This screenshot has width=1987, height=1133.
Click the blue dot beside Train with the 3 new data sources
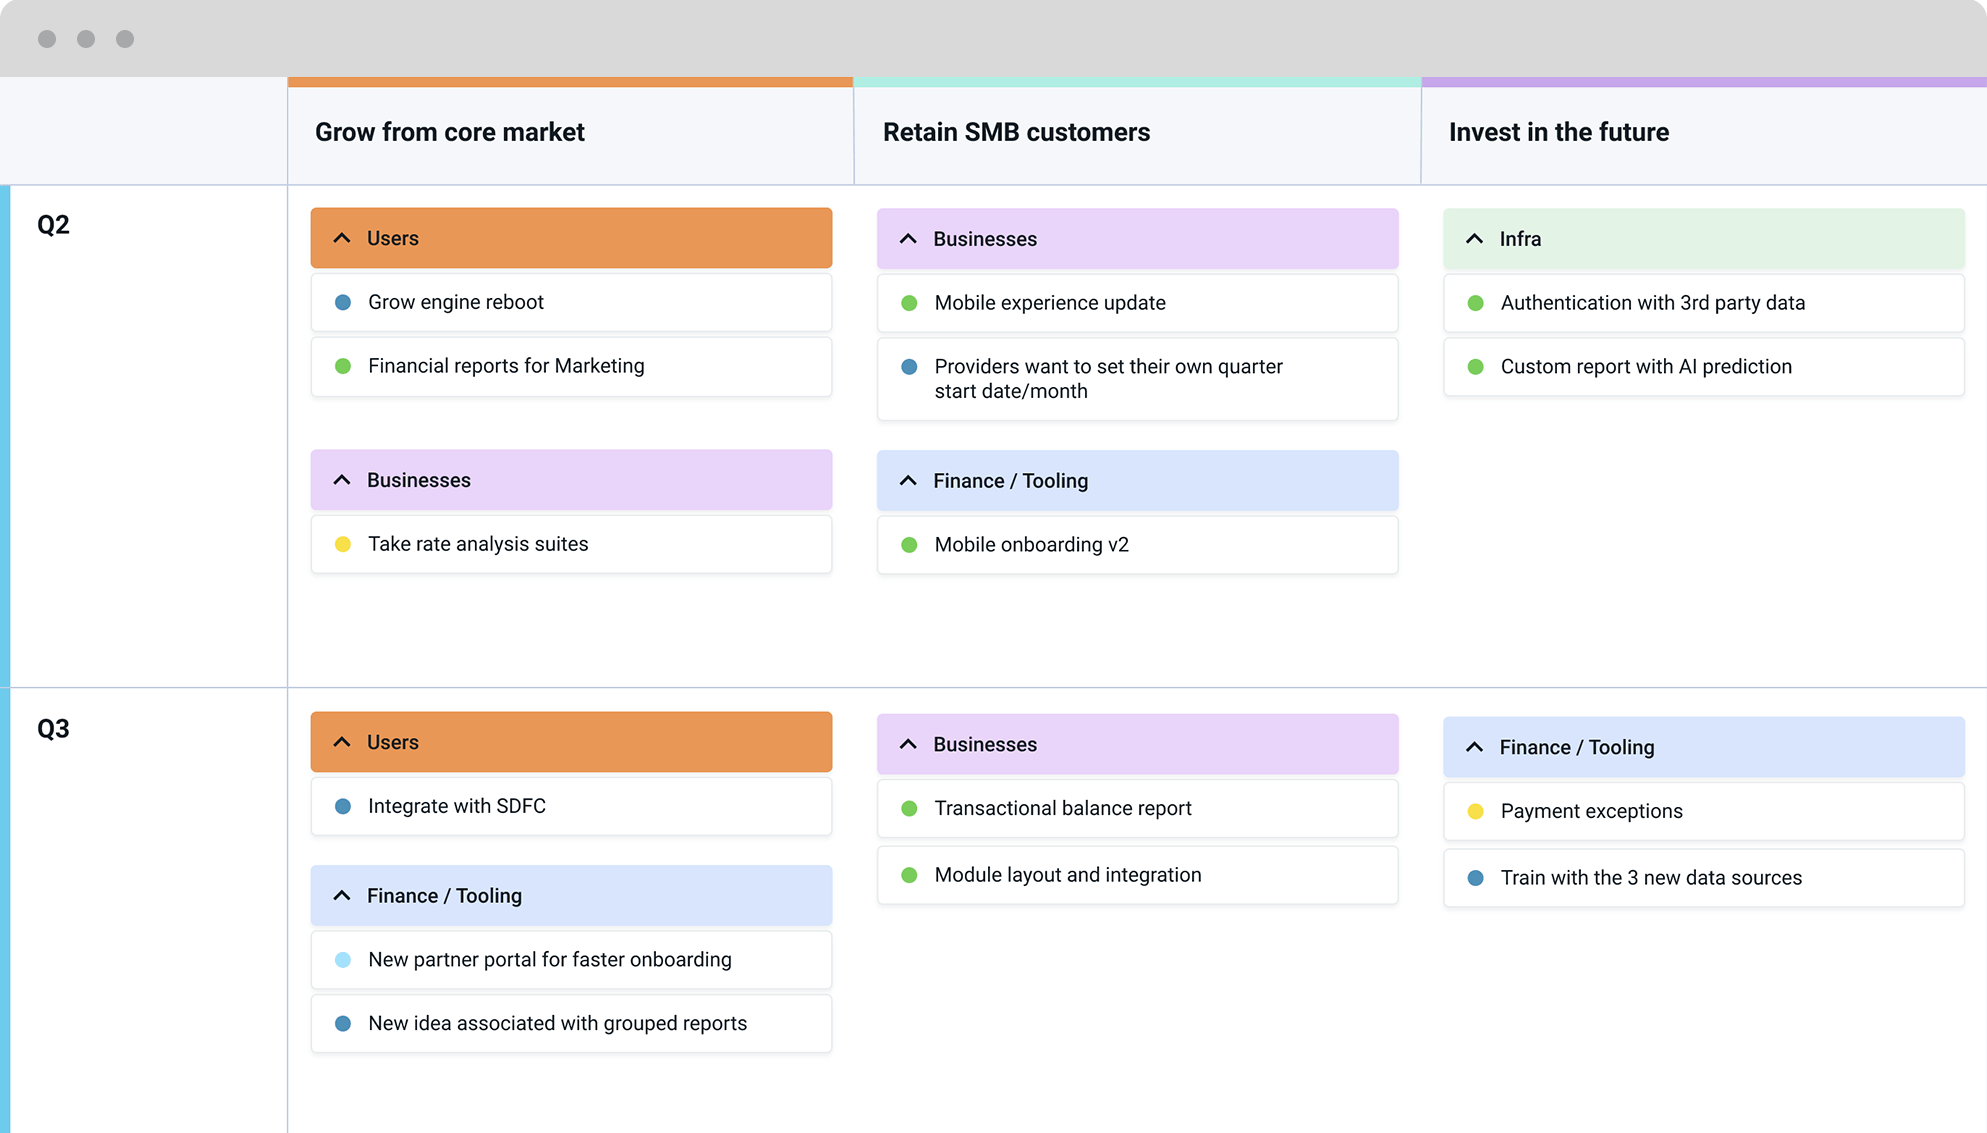click(1475, 878)
